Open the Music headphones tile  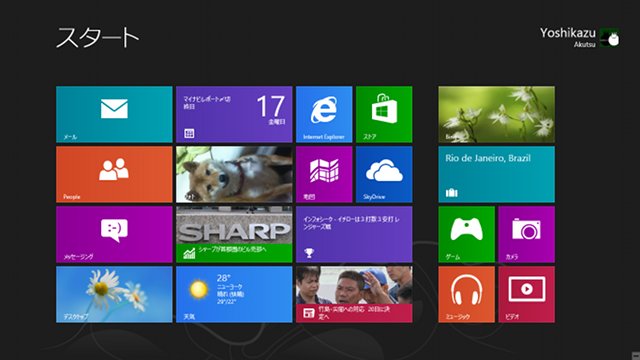pyautogui.click(x=467, y=294)
